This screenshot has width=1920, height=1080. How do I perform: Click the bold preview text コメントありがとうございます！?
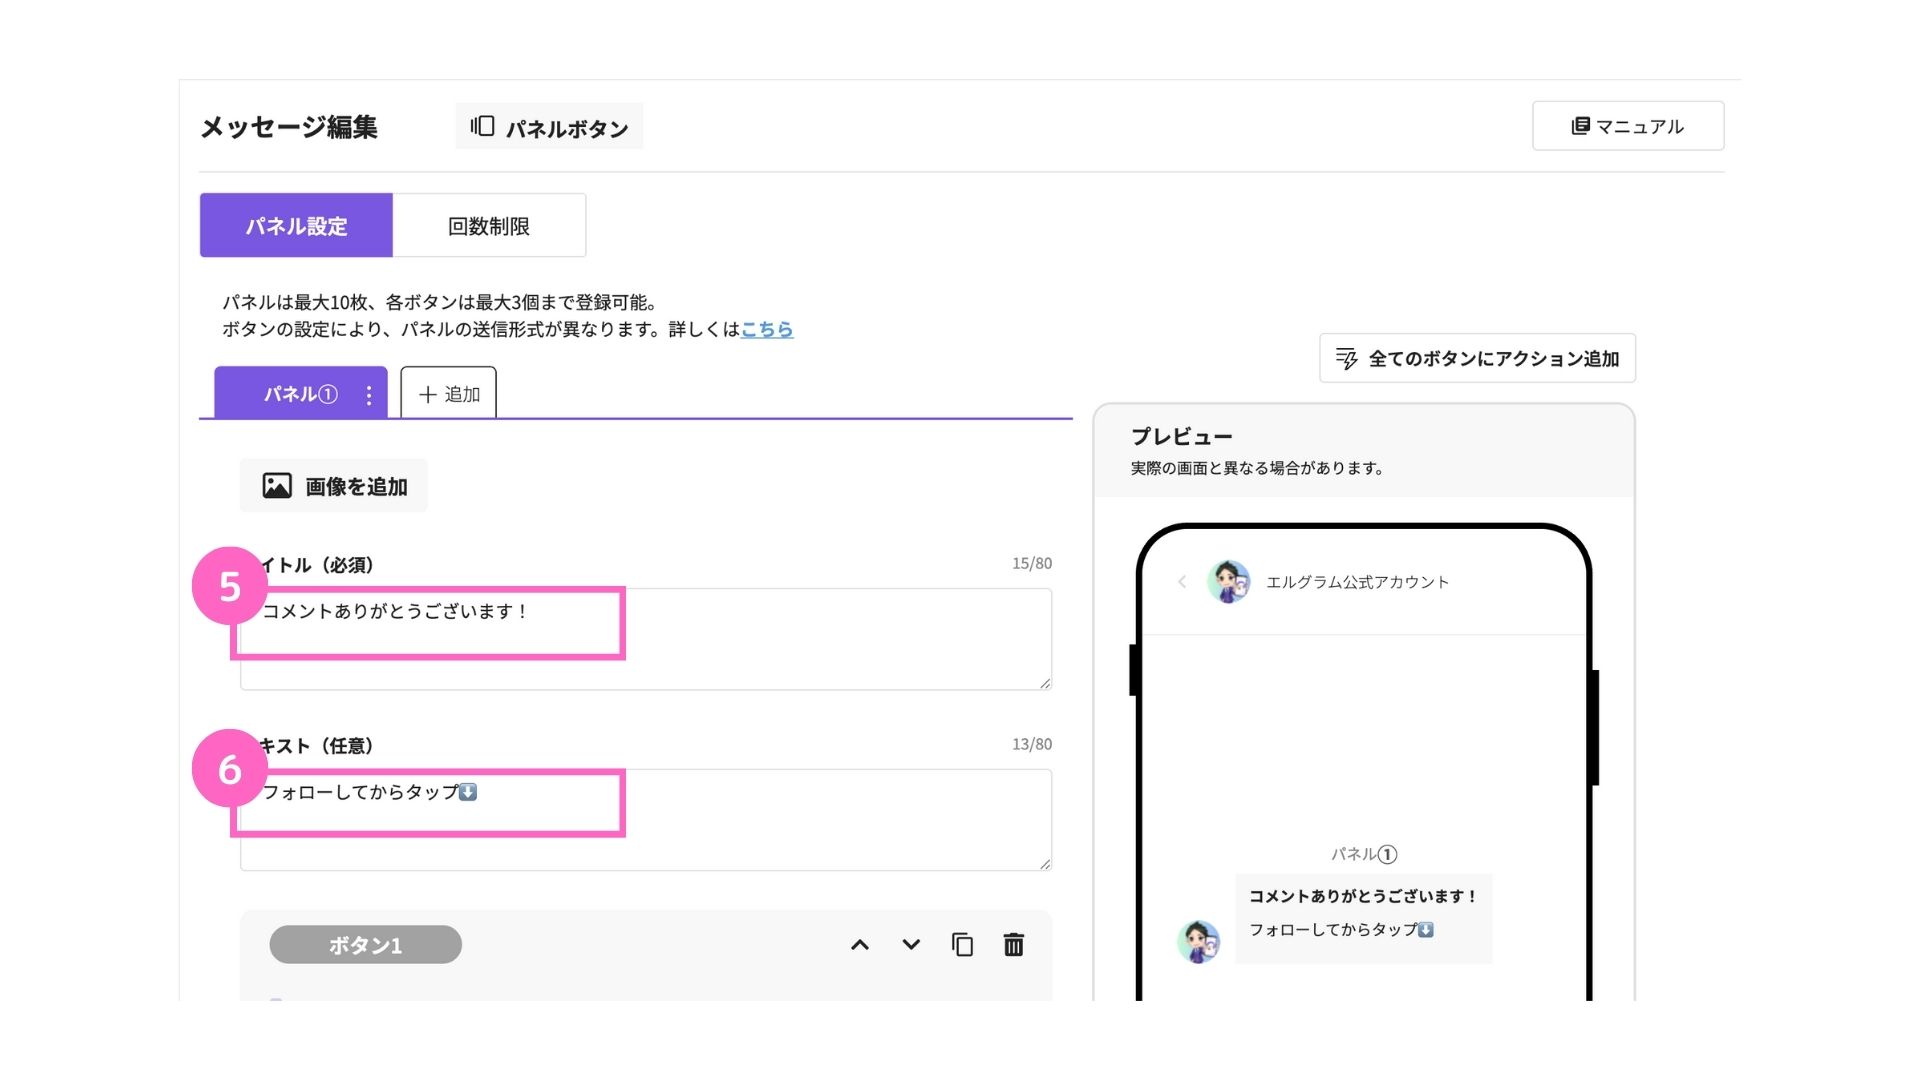click(x=1363, y=896)
